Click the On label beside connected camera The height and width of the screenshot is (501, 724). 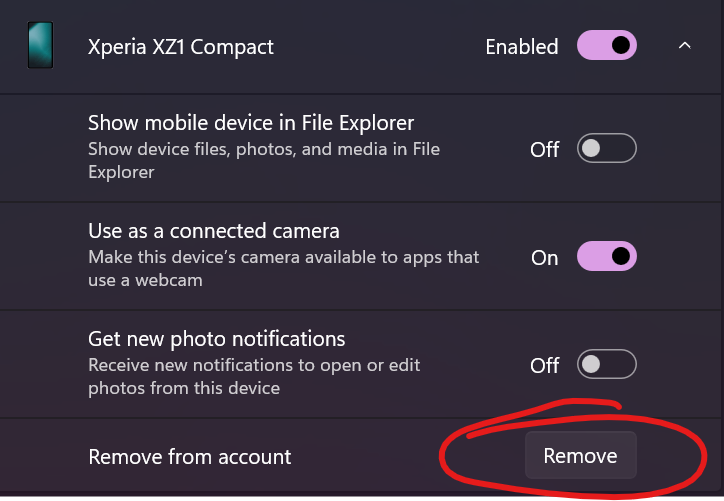click(x=545, y=258)
